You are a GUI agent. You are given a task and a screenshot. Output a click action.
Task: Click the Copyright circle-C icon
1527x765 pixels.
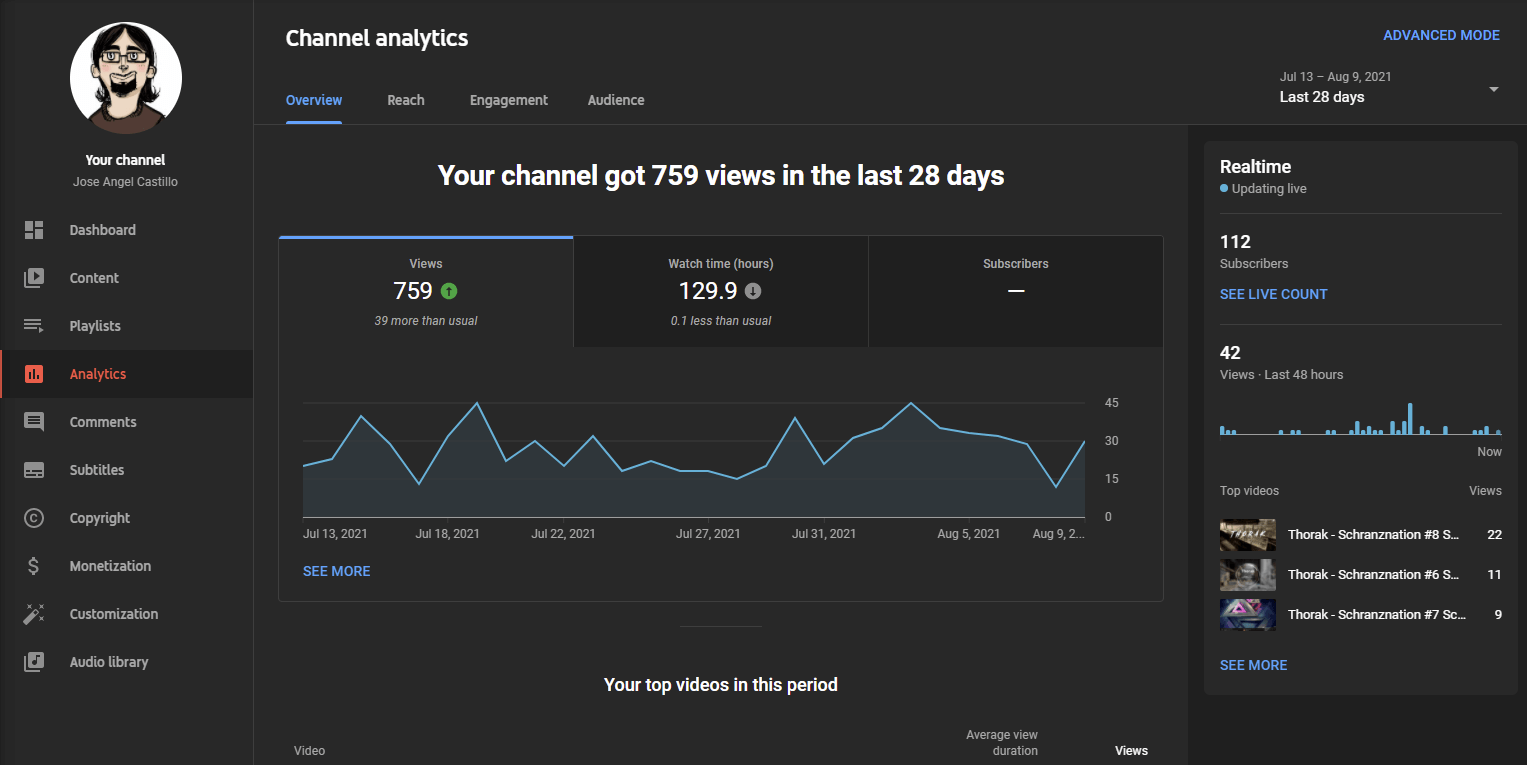(x=34, y=518)
